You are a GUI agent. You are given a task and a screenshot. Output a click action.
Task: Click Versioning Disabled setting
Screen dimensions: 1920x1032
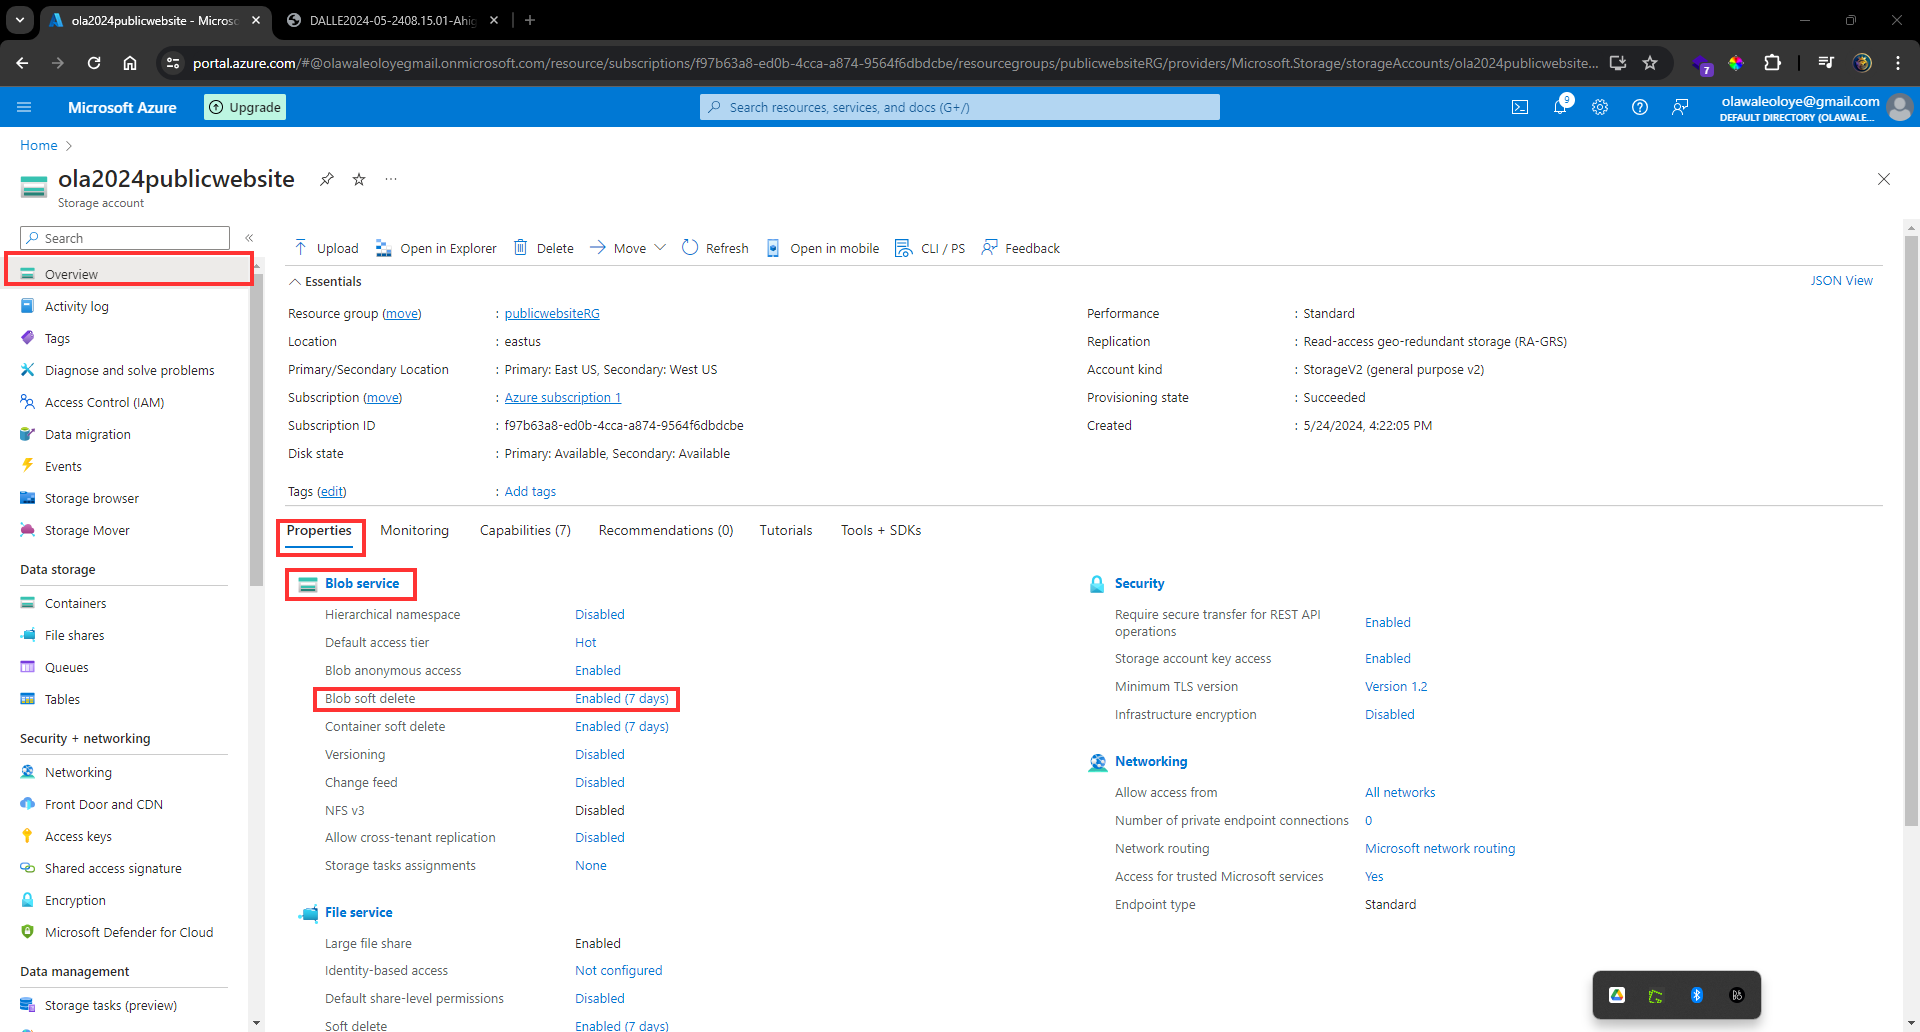(x=599, y=754)
